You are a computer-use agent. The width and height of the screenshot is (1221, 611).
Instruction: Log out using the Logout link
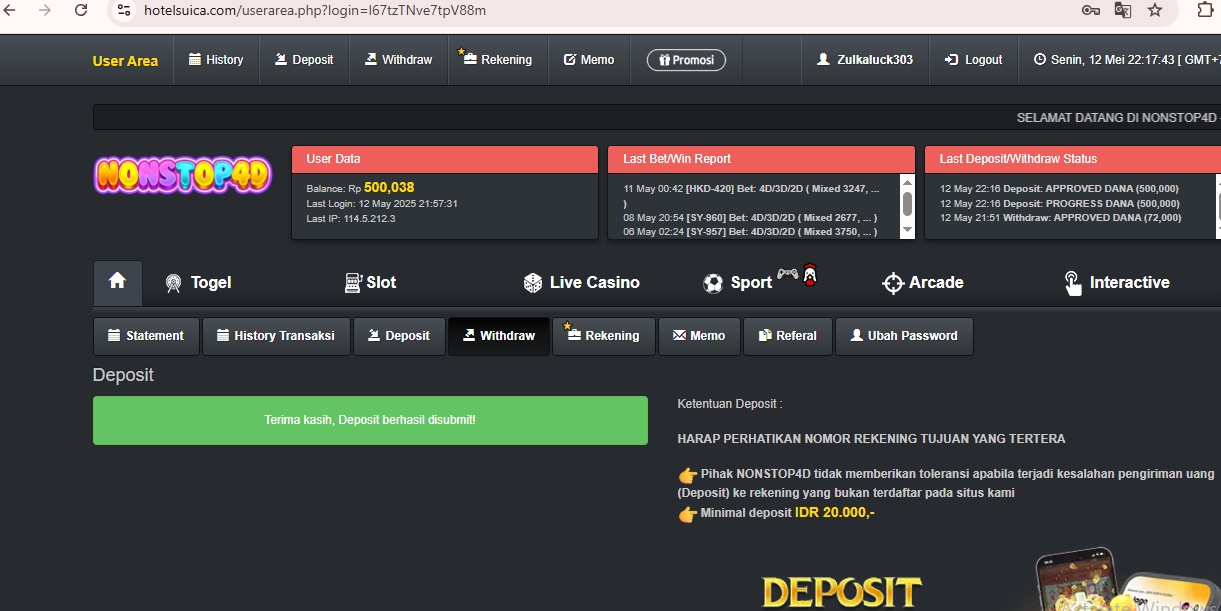973,60
